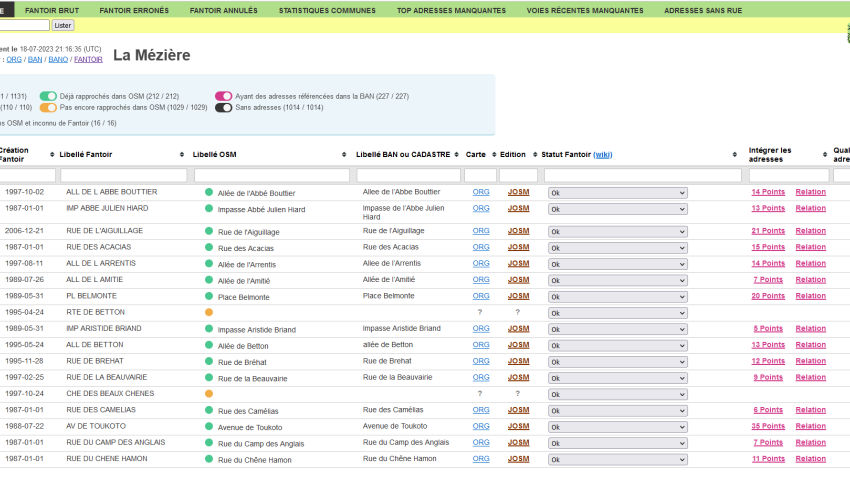This screenshot has height=480, width=850.
Task: Click green status dot for Place Belmonte
Action: (209, 297)
